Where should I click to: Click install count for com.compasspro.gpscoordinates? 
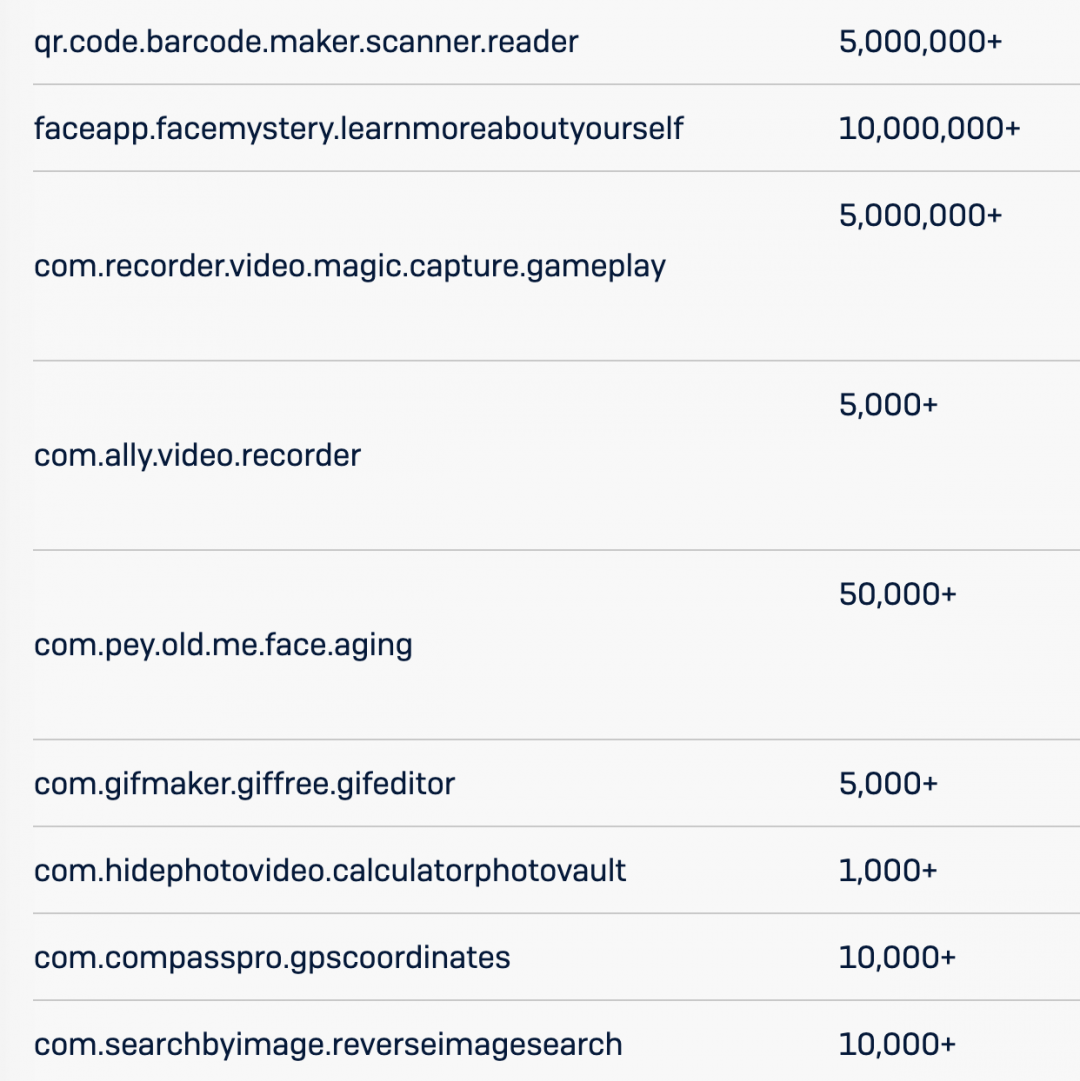click(897, 957)
